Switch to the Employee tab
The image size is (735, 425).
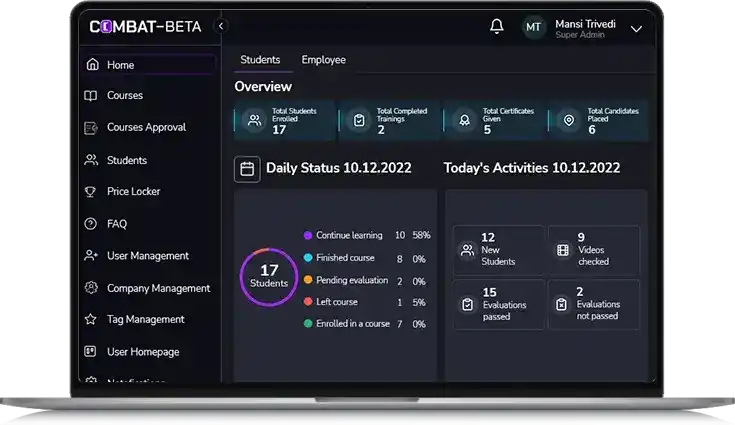[323, 60]
